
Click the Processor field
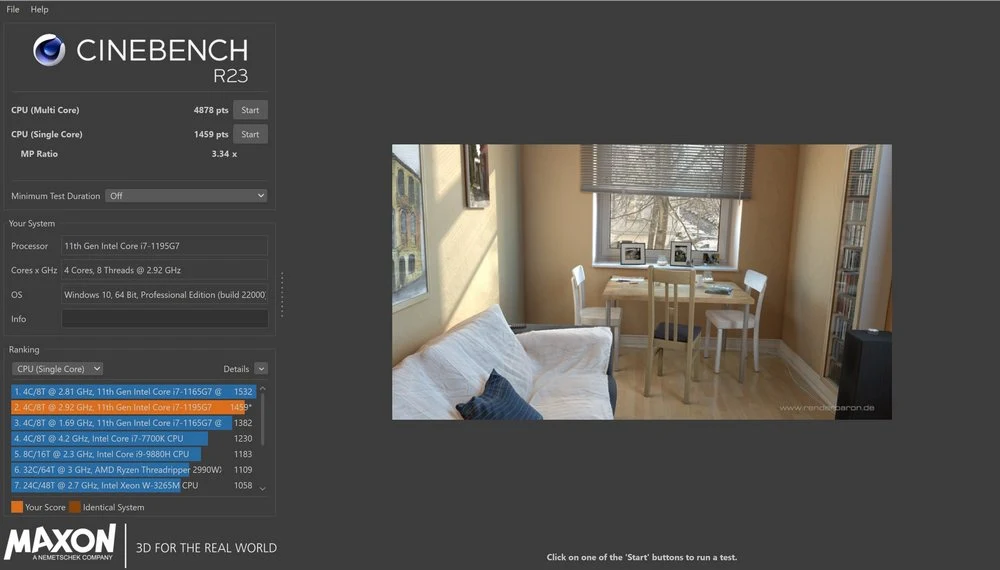coord(165,246)
